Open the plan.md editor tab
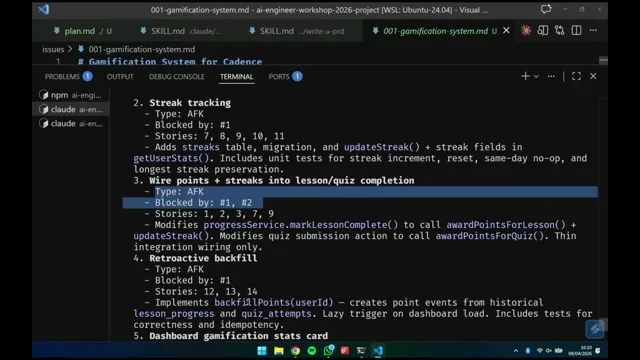Image resolution: width=640 pixels, height=360 pixels. pos(82,31)
